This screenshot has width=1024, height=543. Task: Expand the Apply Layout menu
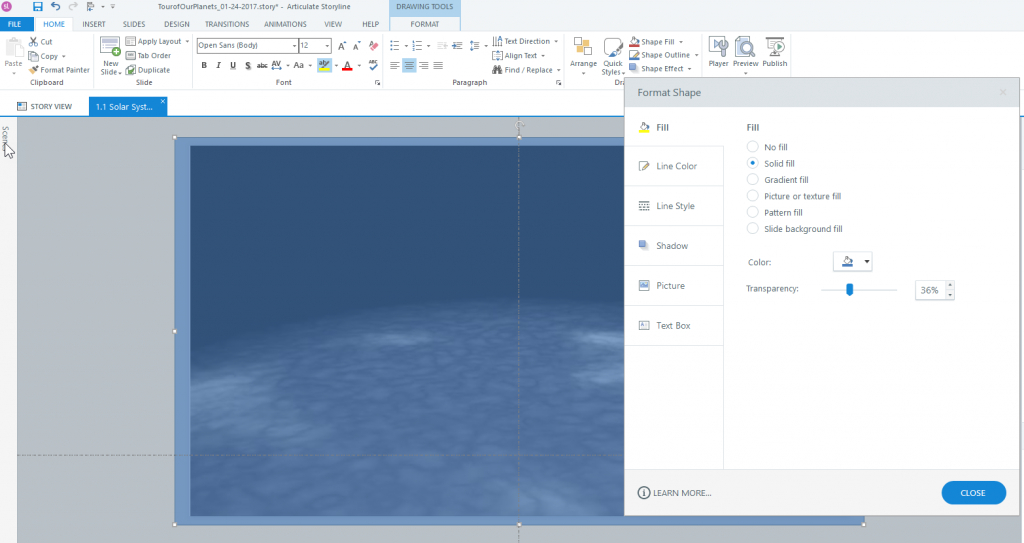point(187,41)
